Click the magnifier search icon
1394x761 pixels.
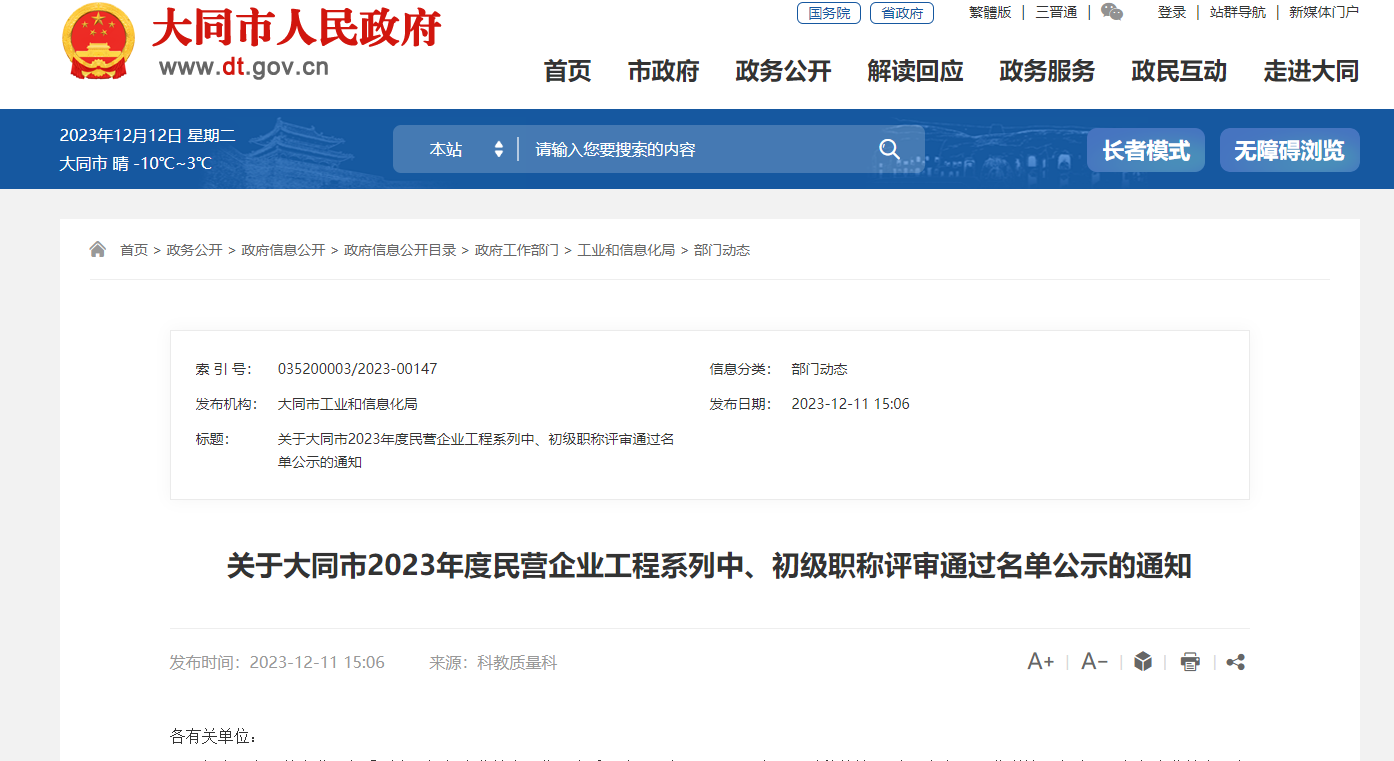coord(889,149)
